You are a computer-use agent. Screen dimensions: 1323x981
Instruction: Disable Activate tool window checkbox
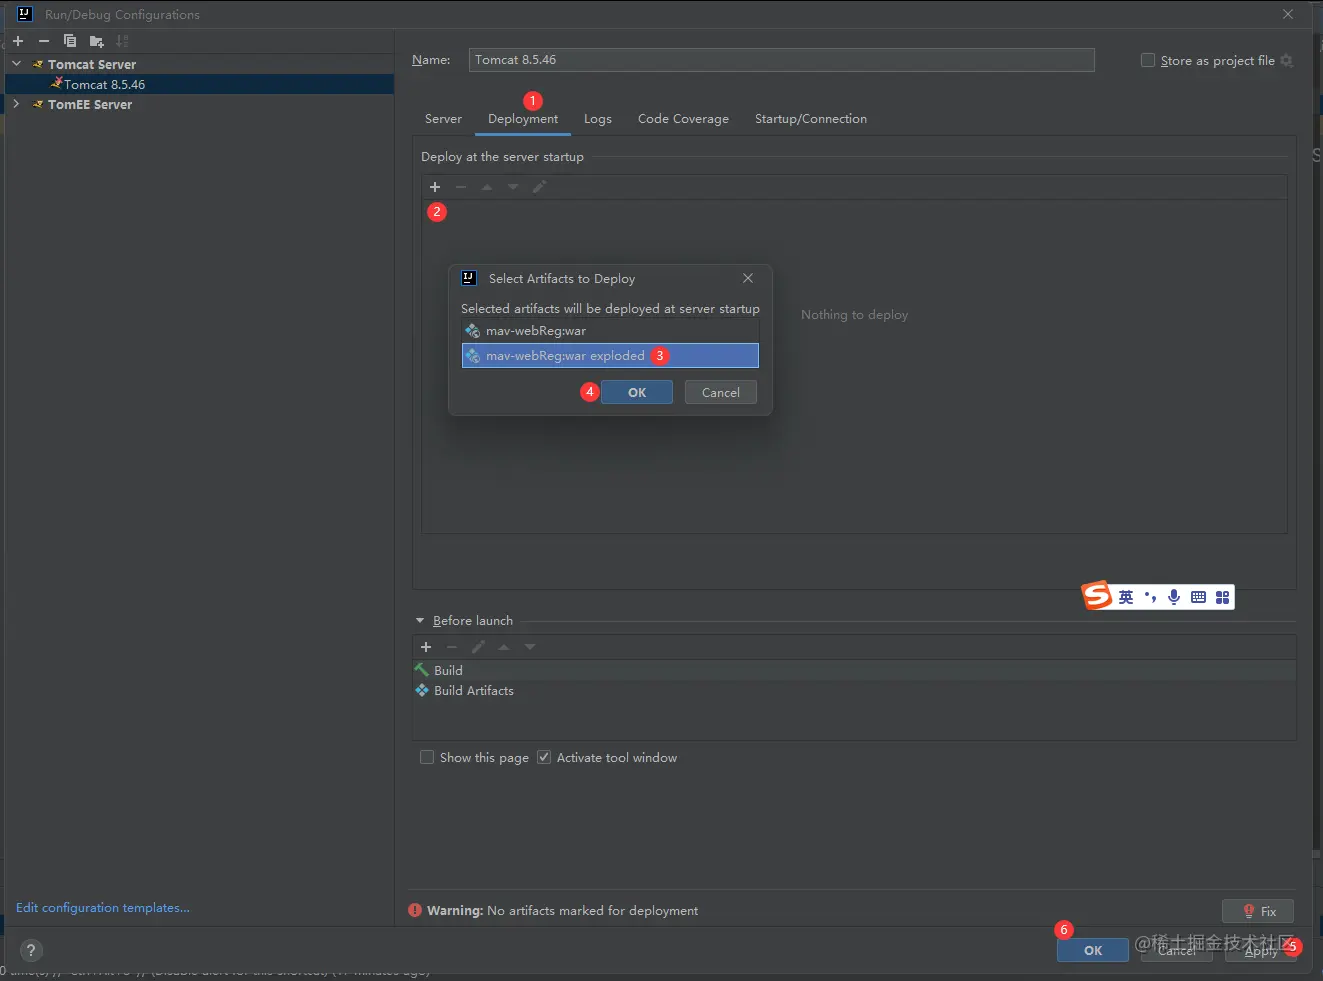pos(544,757)
